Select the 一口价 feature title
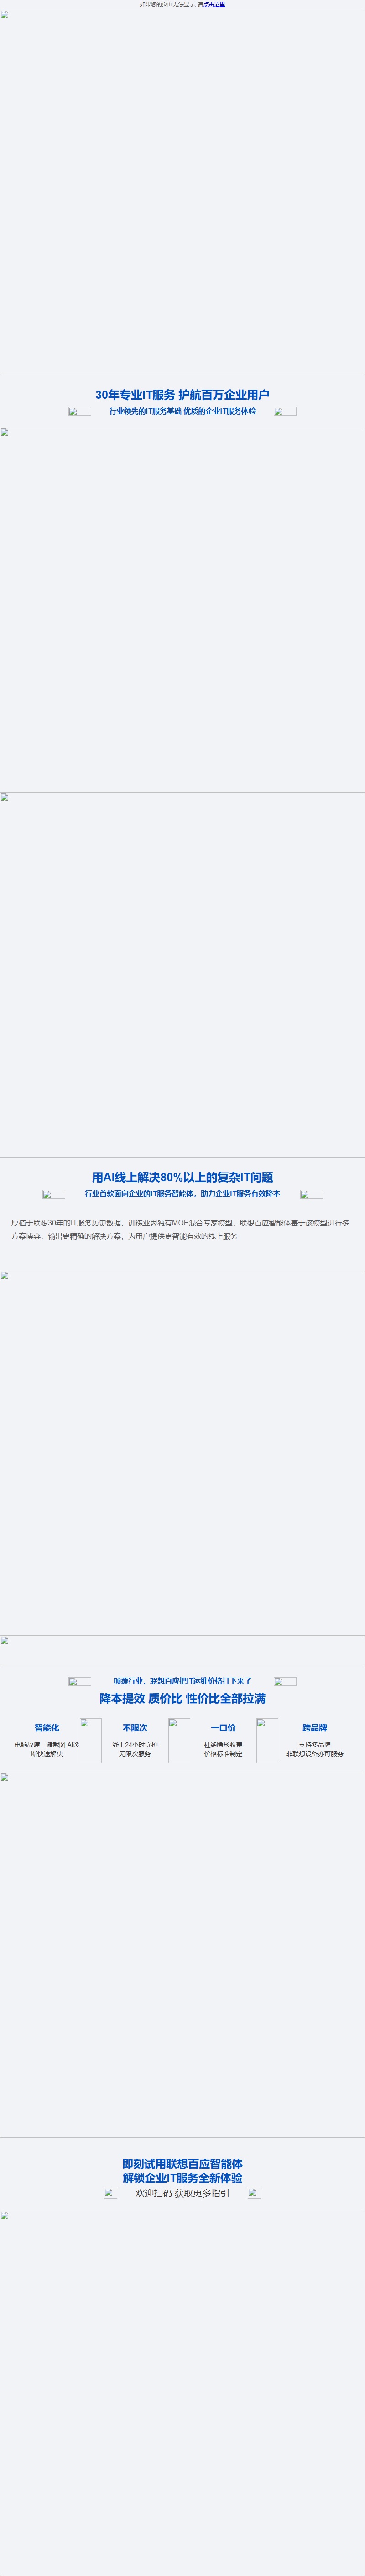Viewport: 365px width, 2576px height. (223, 1727)
